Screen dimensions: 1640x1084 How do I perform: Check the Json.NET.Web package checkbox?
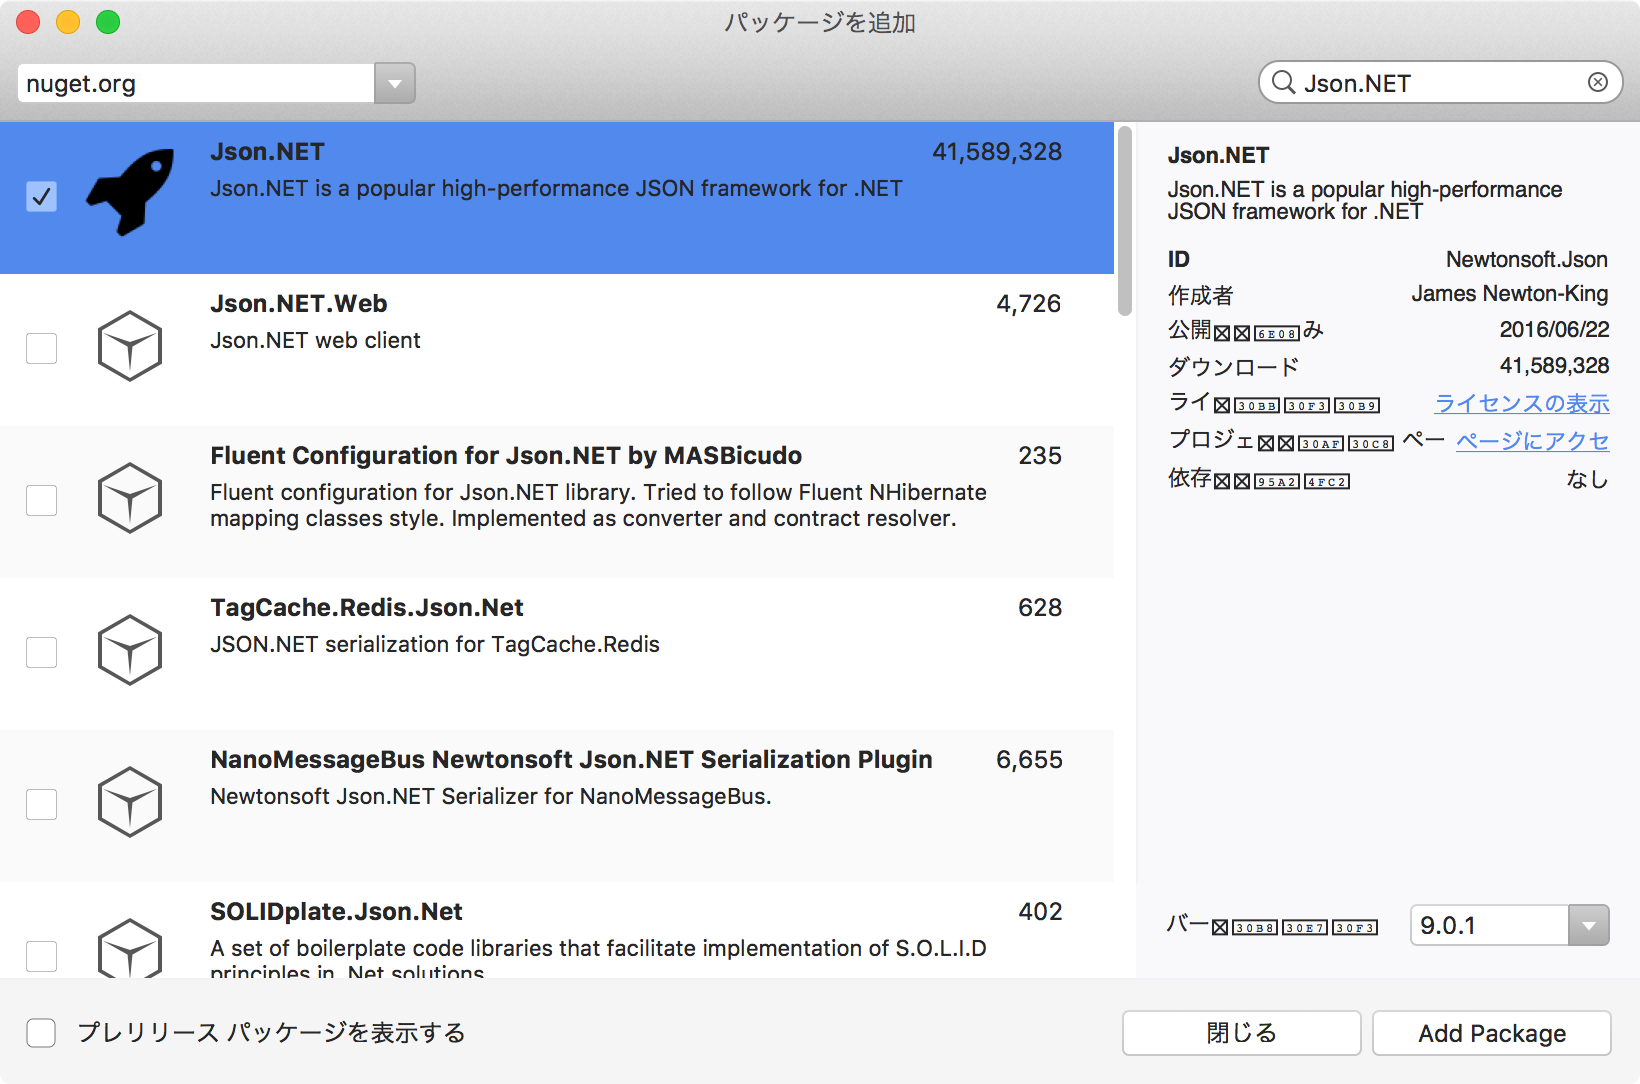click(41, 348)
